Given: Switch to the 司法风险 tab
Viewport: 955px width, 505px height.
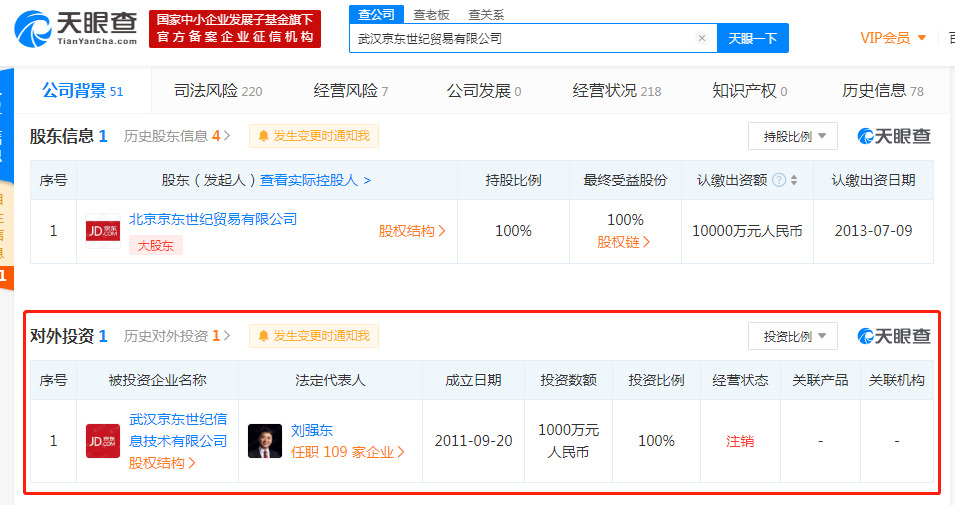Looking at the screenshot, I should (x=218, y=91).
